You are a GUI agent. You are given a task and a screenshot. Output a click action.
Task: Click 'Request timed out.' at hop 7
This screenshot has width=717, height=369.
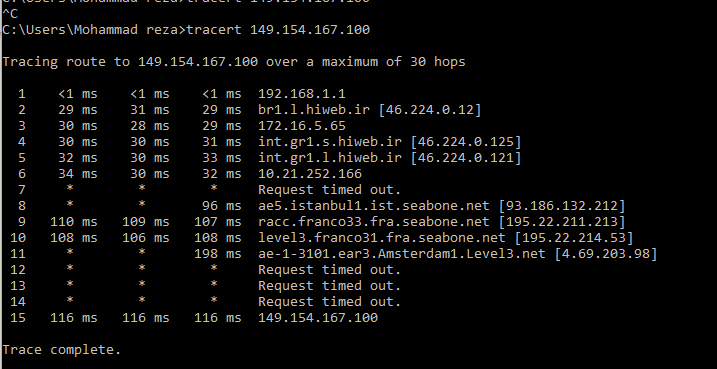(x=330, y=190)
